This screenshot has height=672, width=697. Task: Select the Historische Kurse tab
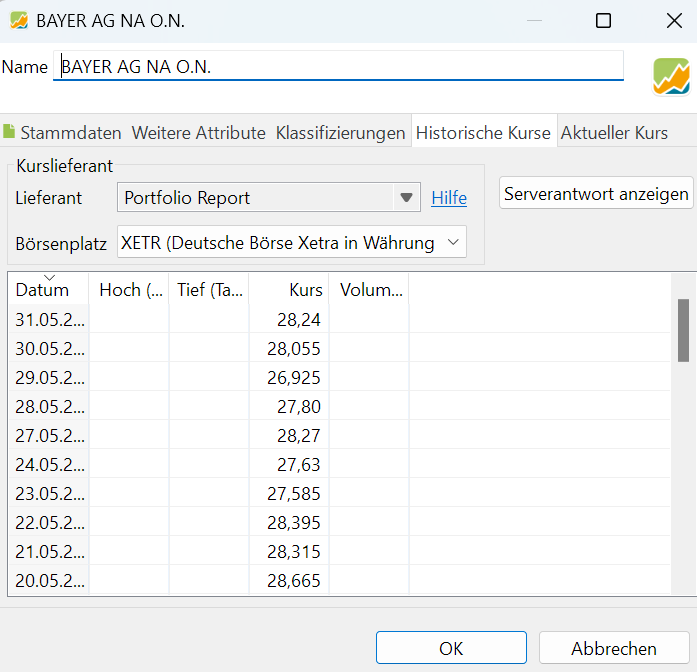pos(483,133)
